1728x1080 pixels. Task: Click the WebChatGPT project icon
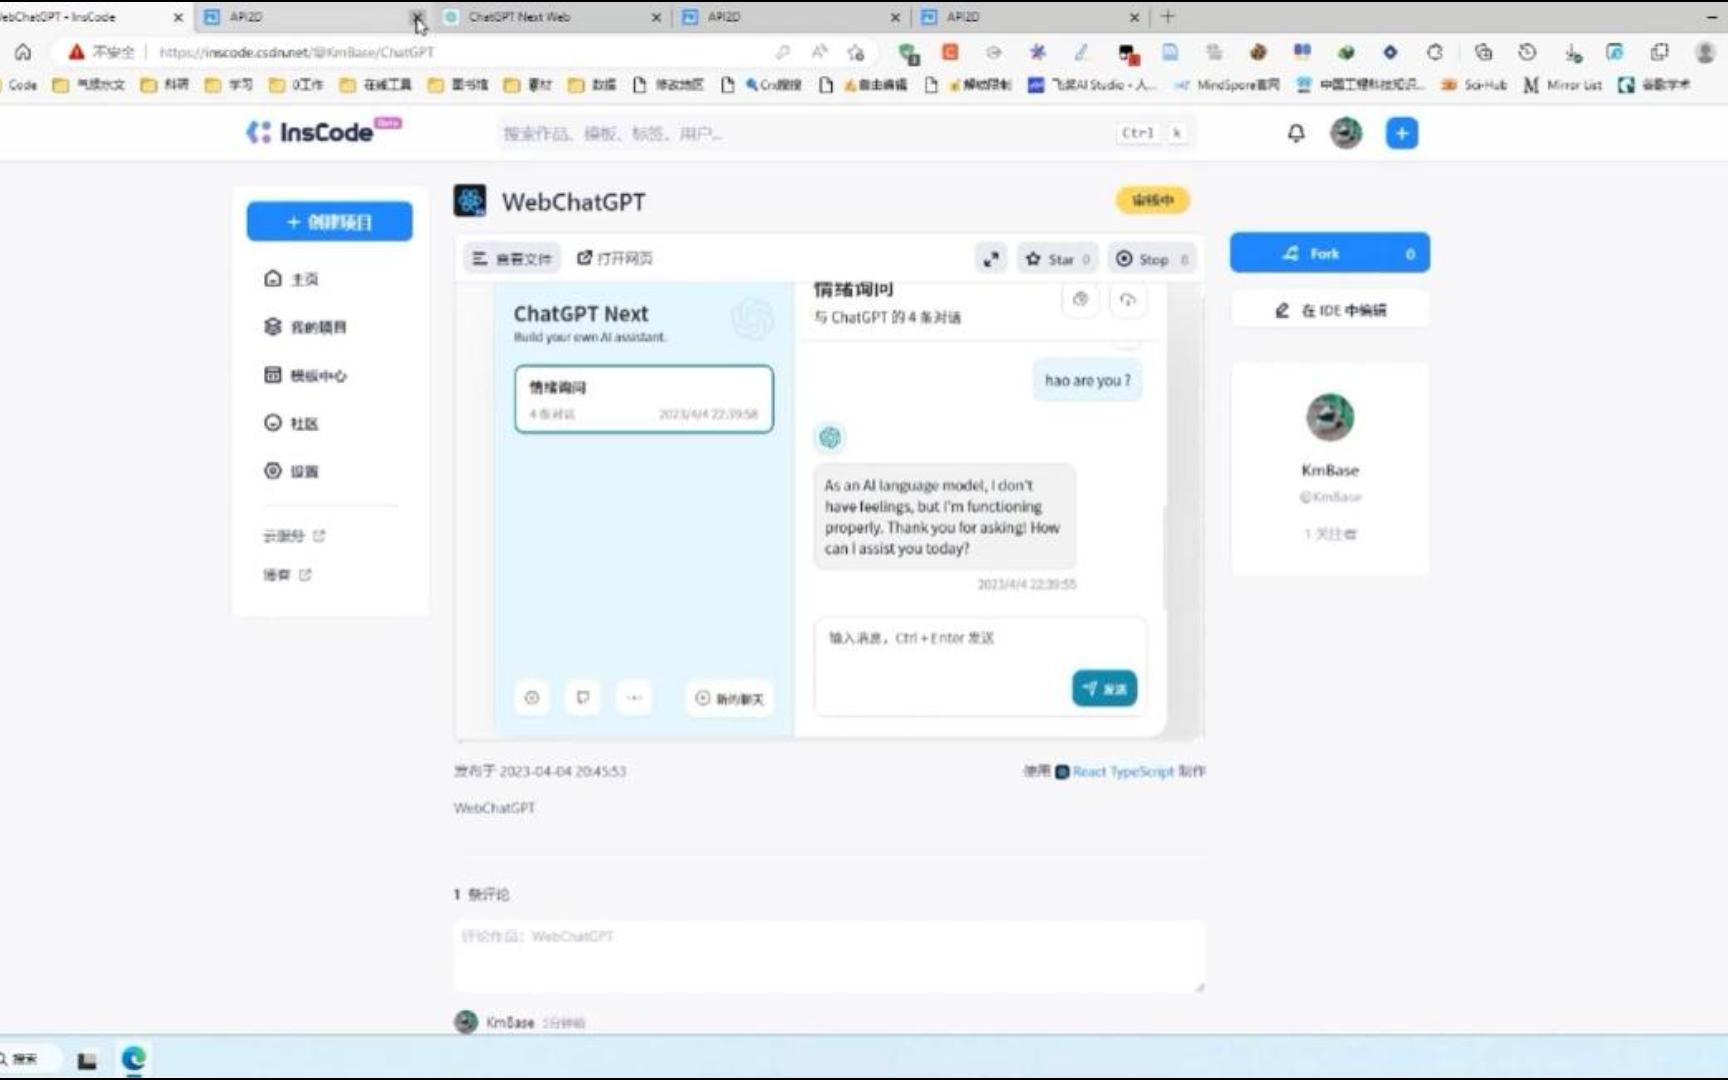coord(470,201)
